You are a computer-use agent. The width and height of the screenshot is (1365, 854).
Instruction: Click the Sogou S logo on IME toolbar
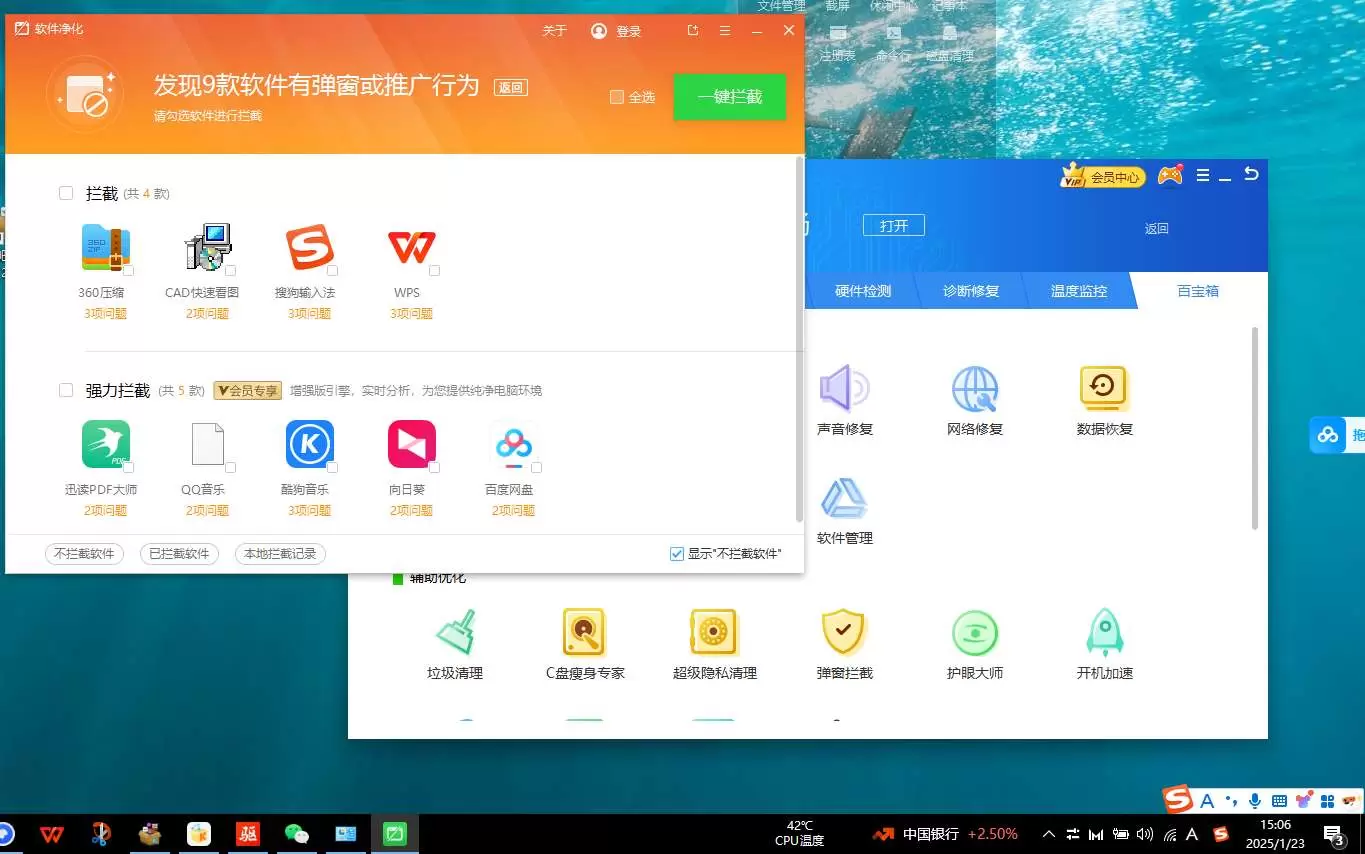coord(1179,799)
